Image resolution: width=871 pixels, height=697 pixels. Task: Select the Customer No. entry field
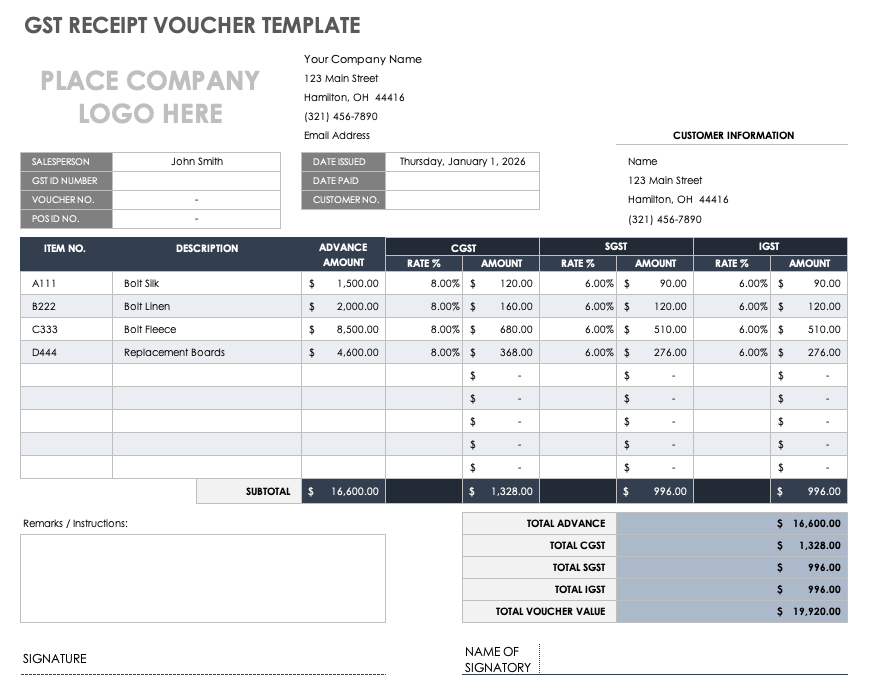(462, 199)
